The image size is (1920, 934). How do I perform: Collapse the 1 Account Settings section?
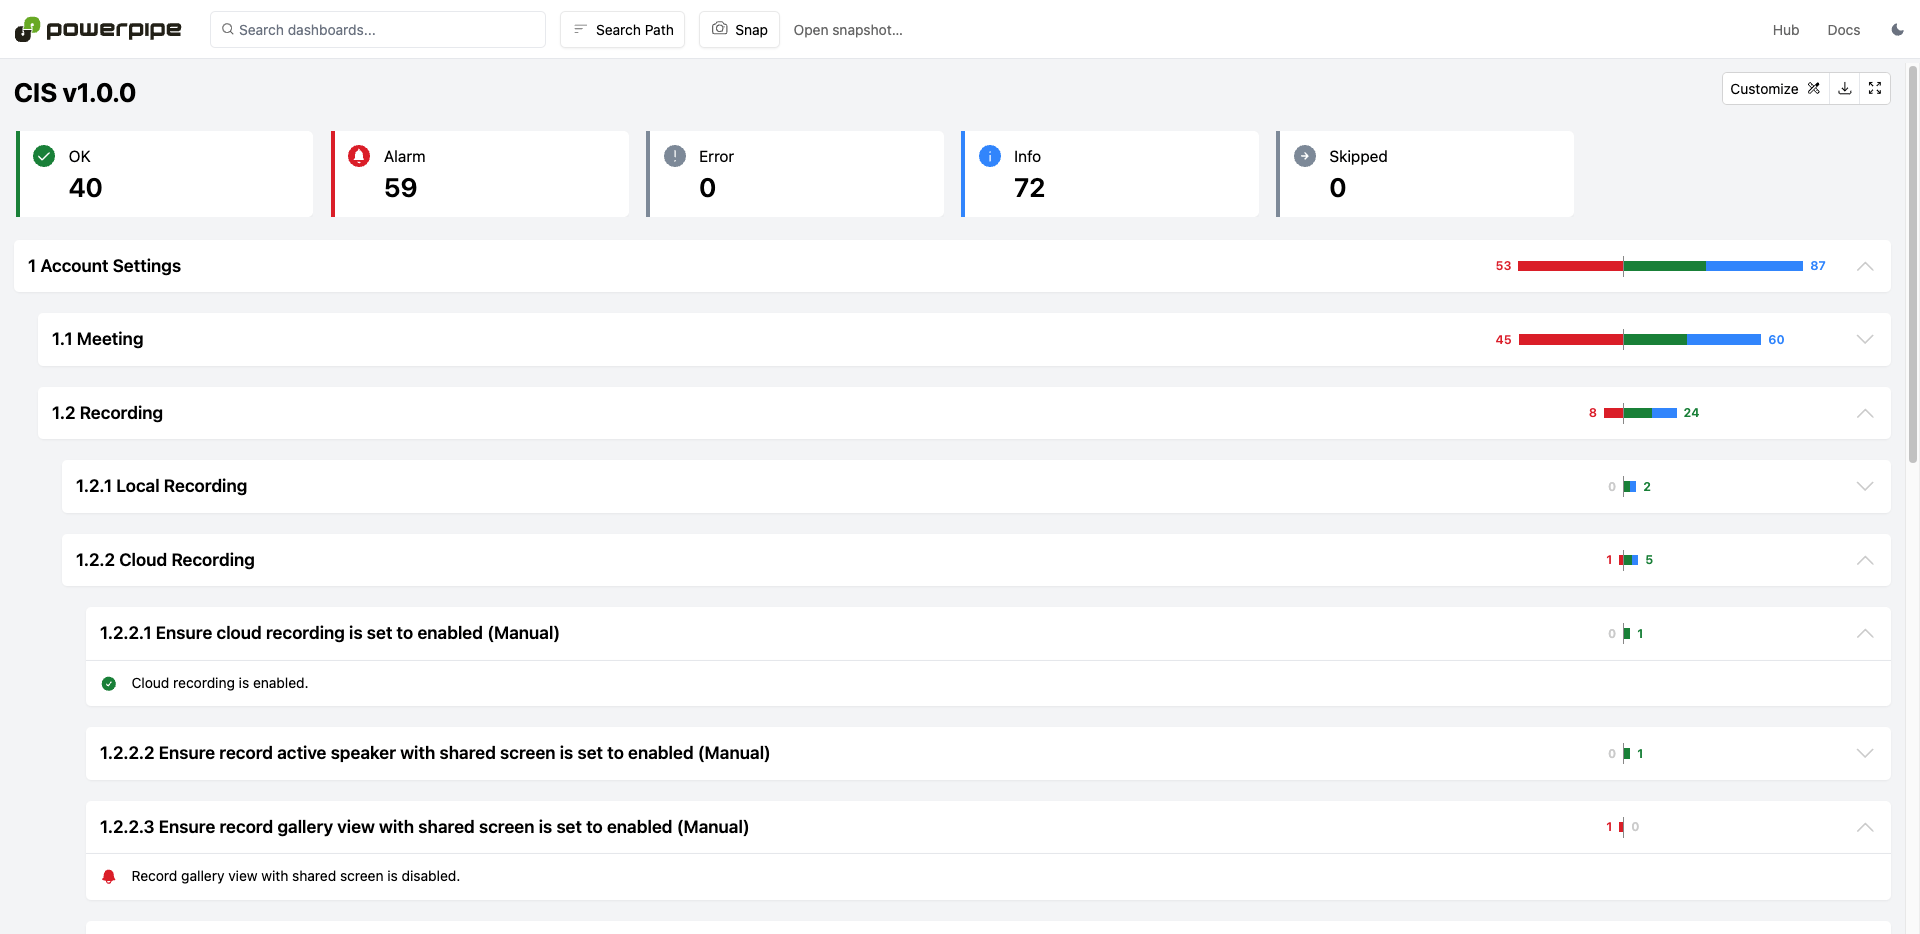pyautogui.click(x=1866, y=266)
